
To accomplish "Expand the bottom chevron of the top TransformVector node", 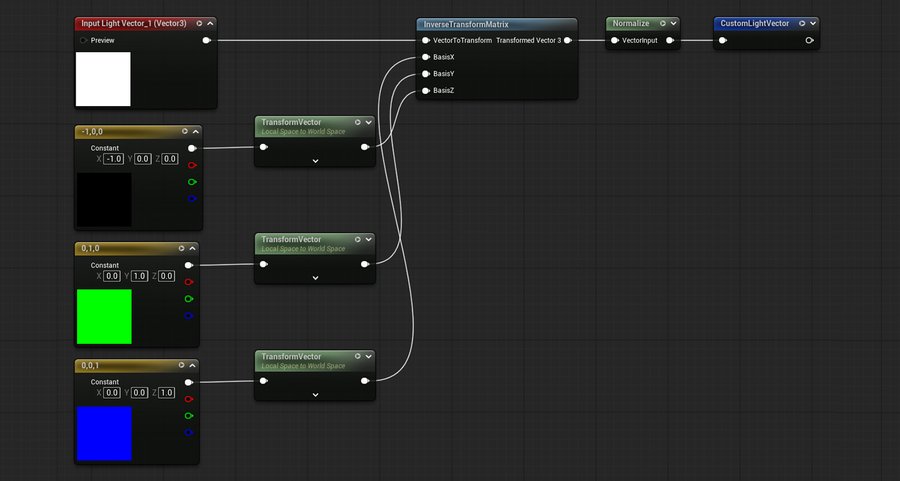I will [x=315, y=160].
